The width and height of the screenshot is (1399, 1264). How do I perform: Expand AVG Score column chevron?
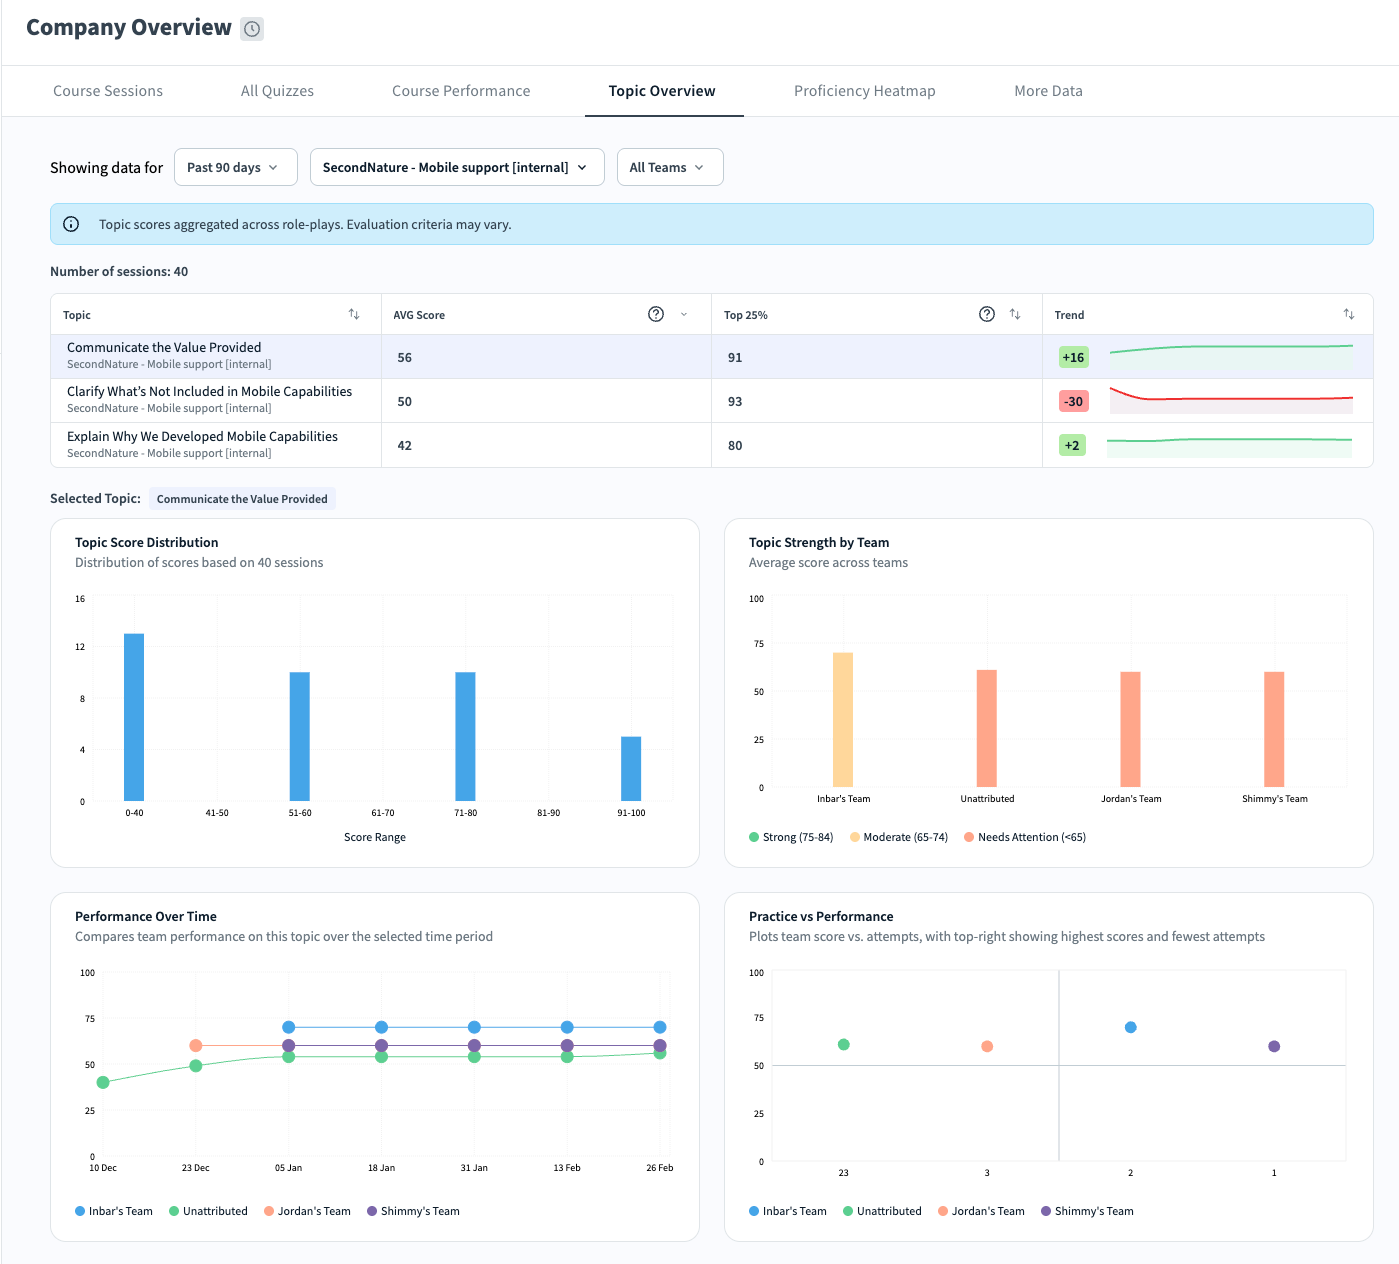(x=684, y=314)
